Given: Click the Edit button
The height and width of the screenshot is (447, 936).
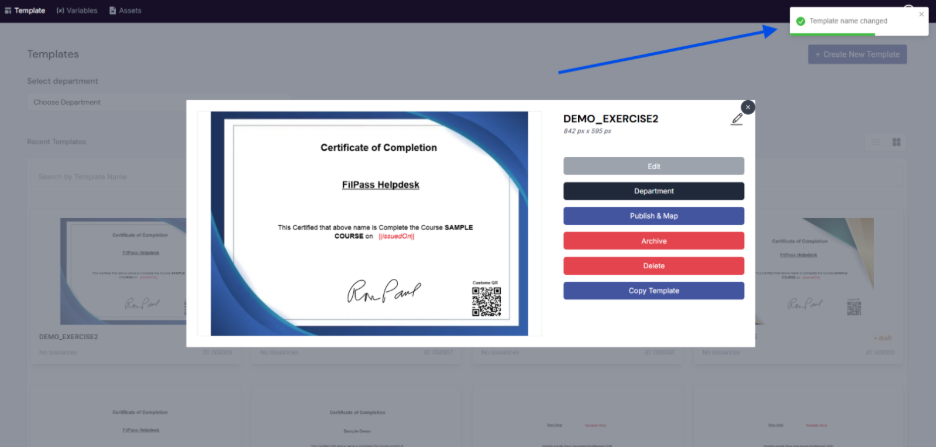Looking at the screenshot, I should click(x=654, y=166).
